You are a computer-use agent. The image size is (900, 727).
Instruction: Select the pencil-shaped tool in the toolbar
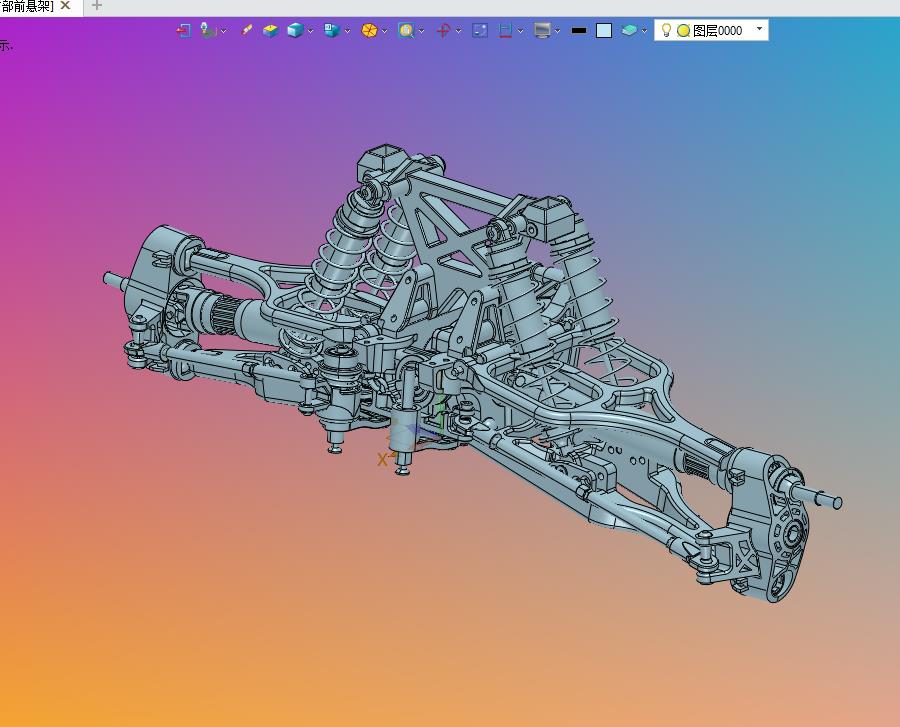click(247, 30)
